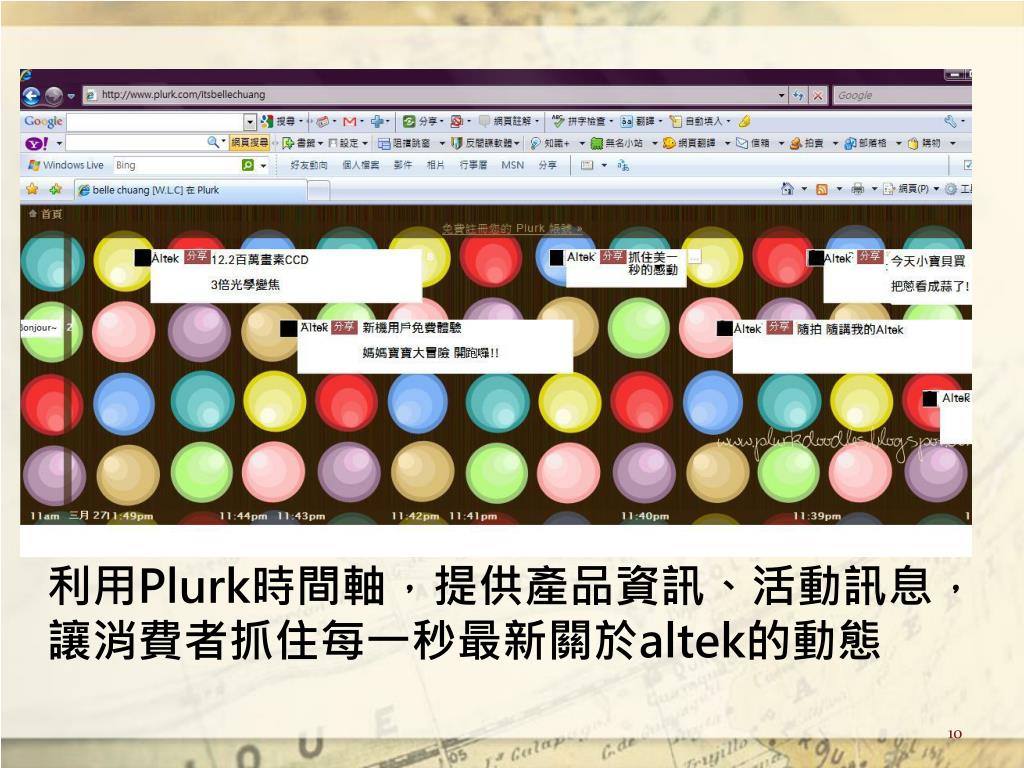Open the 網頁(P) page menu

(910, 189)
